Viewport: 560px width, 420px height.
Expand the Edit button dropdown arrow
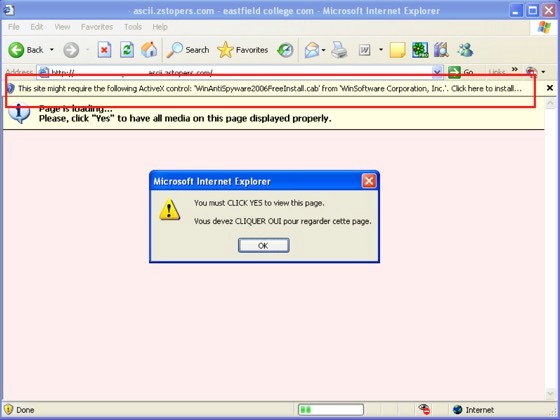tap(381, 50)
